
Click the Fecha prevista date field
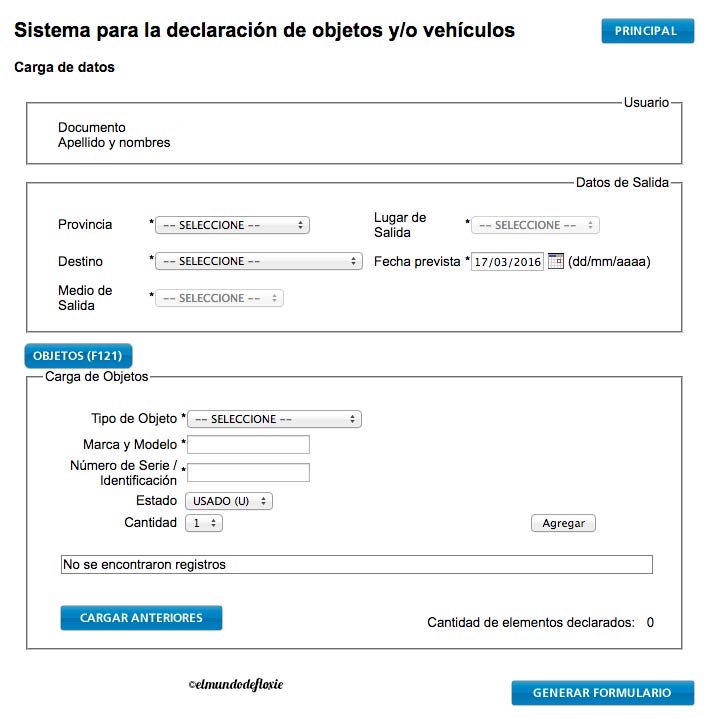(507, 262)
